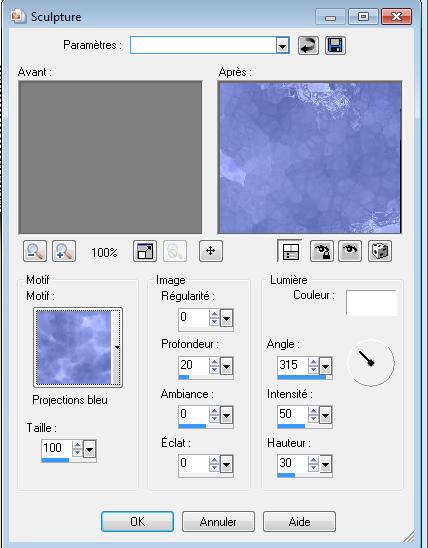Click the pan navigate arrows icon

[211, 251]
